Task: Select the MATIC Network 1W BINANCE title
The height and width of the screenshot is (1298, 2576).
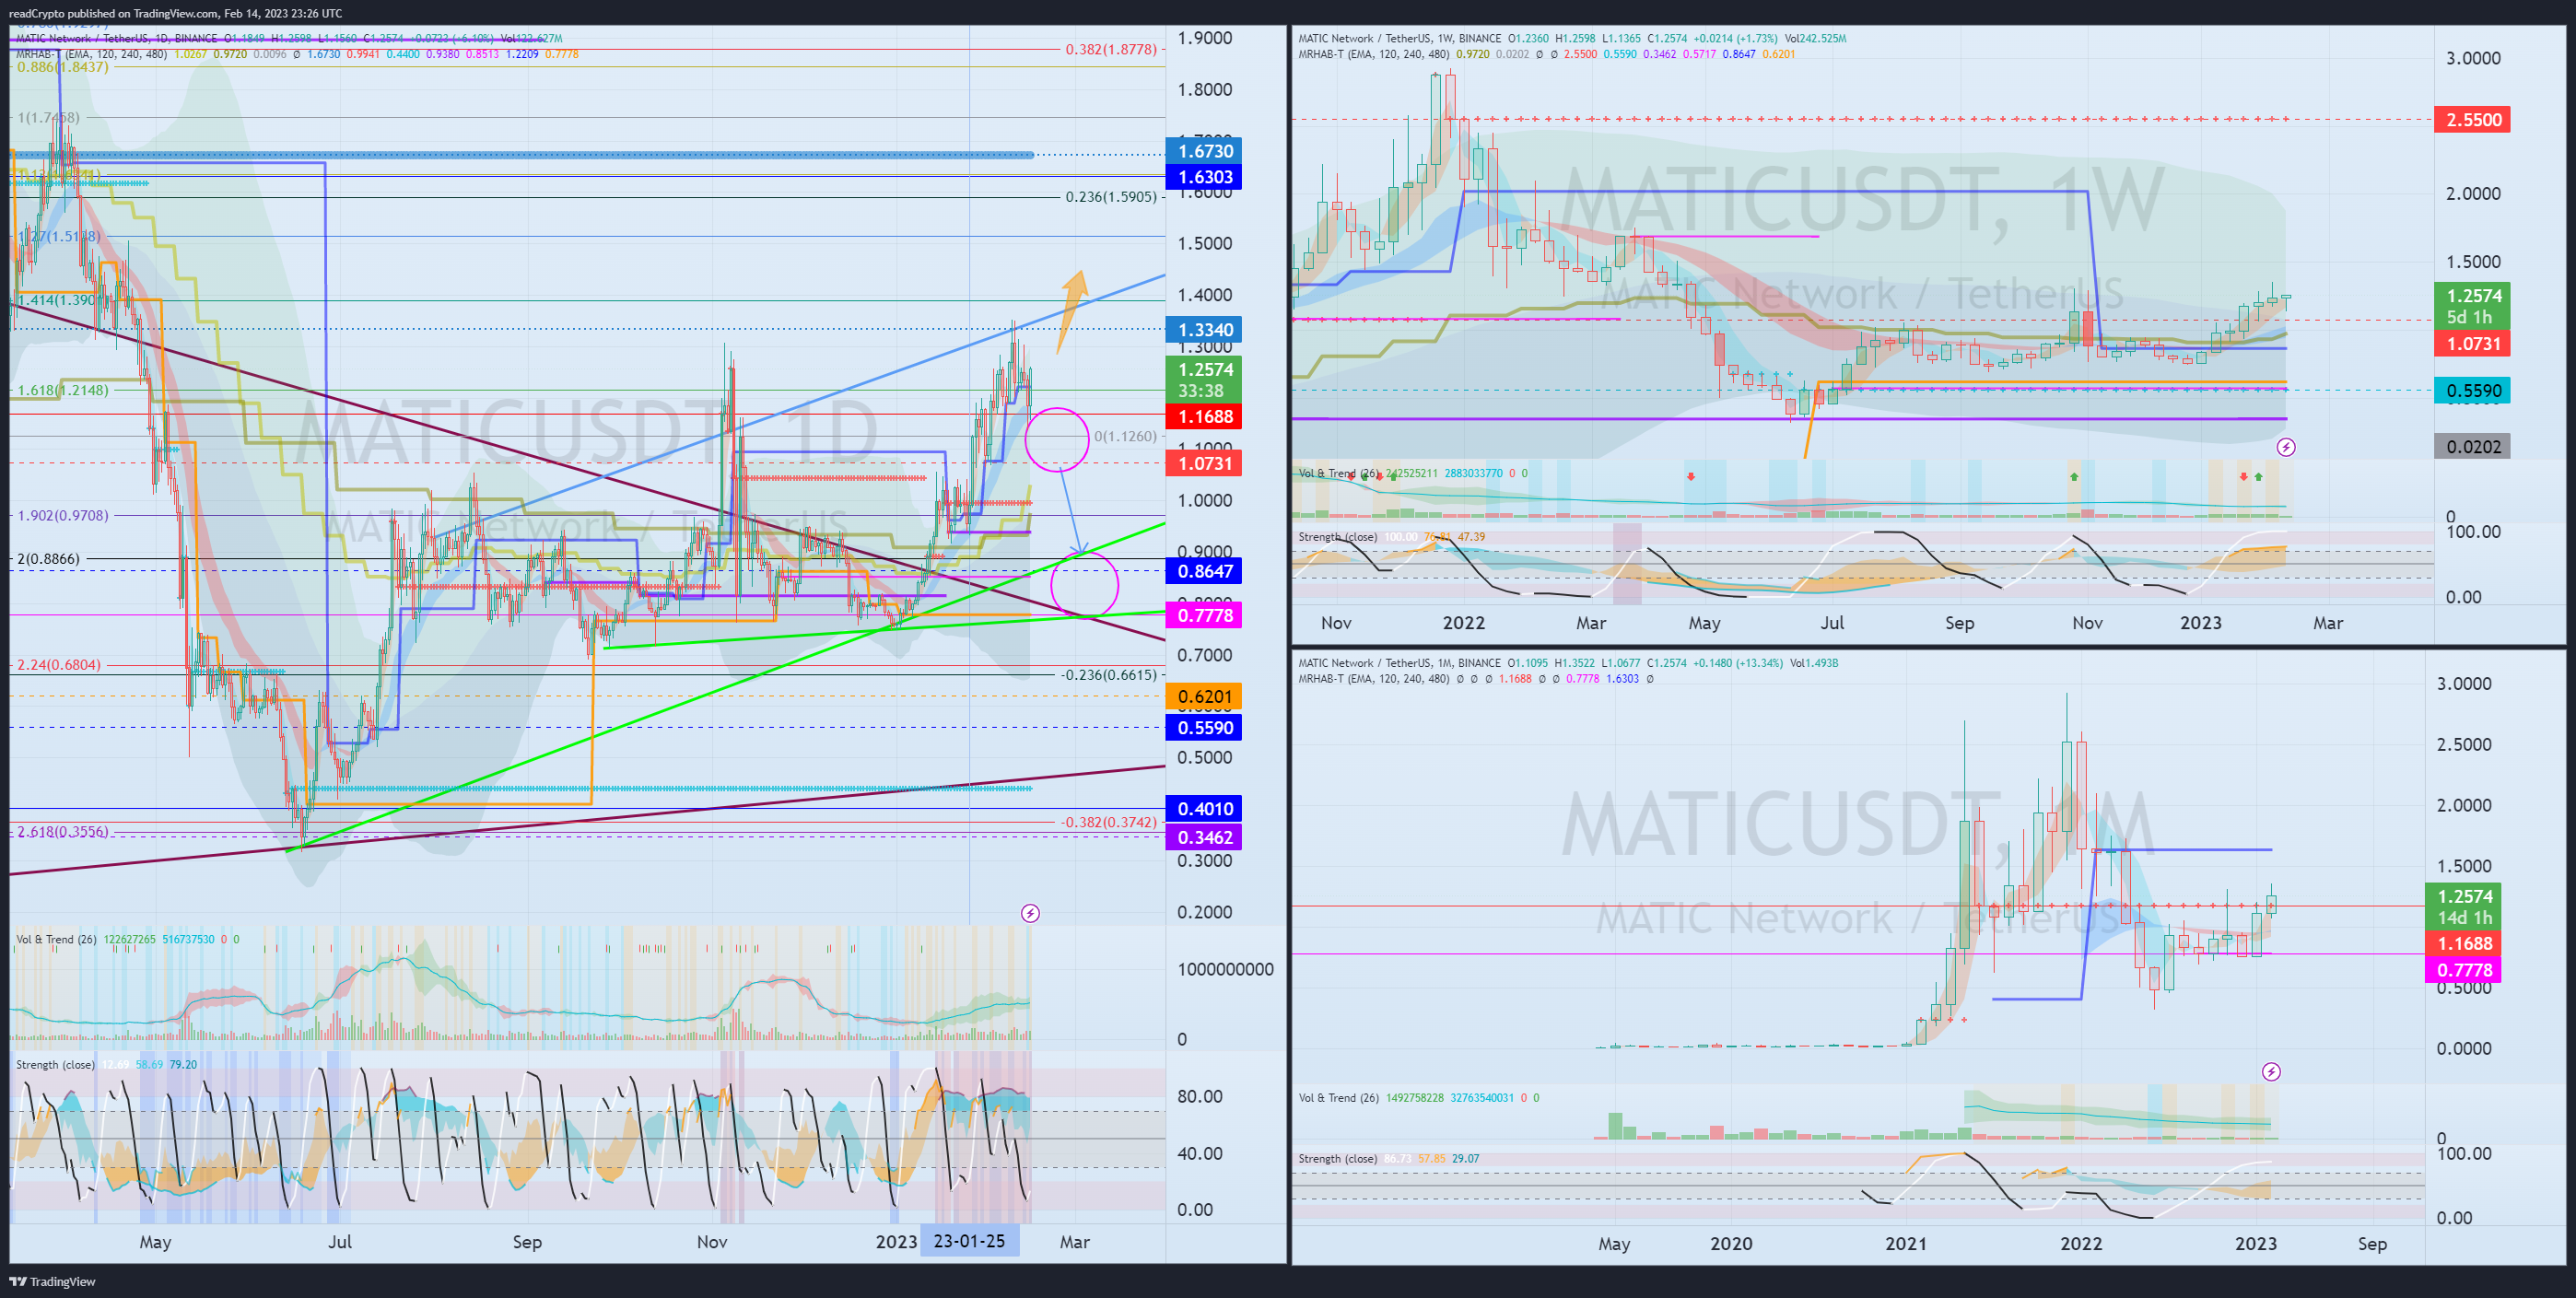Action: pyautogui.click(x=1399, y=38)
